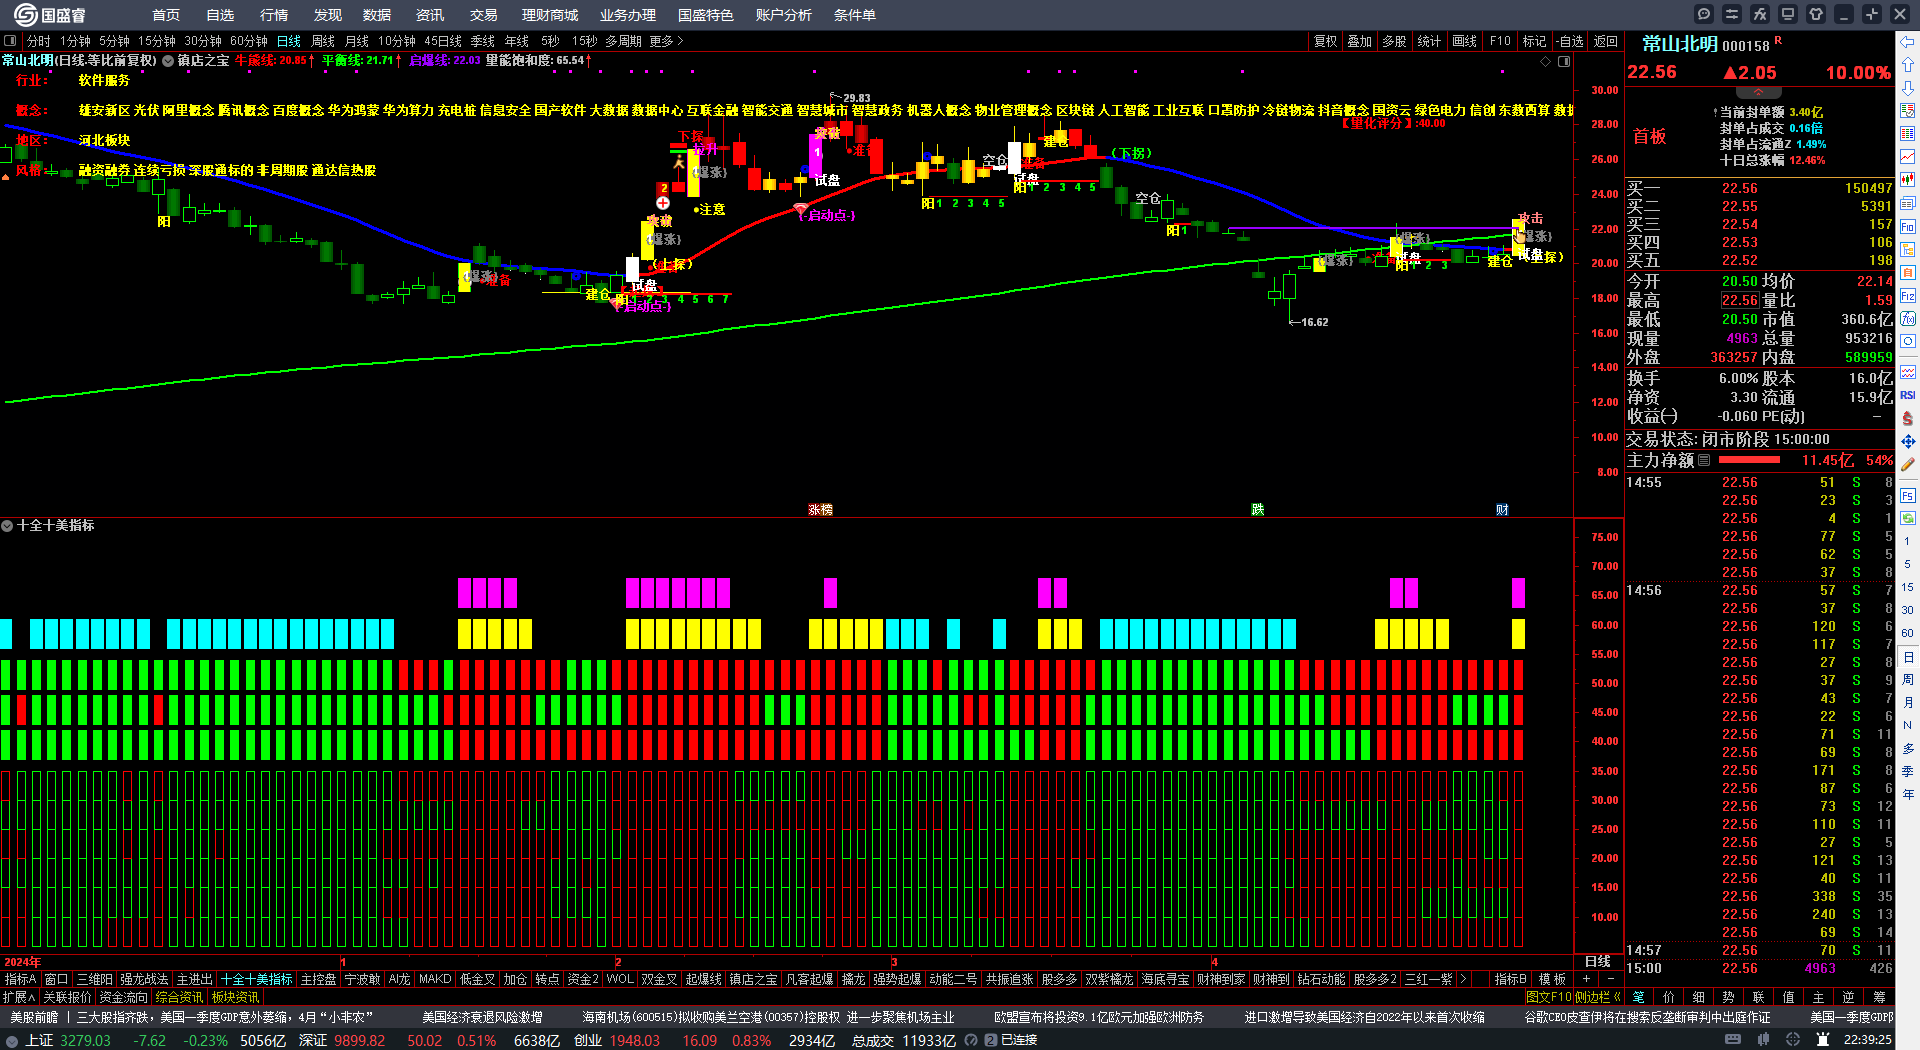The width and height of the screenshot is (1920, 1050).
Task: Open the F10 company info sidebar icon
Action: pyautogui.click(x=1908, y=227)
